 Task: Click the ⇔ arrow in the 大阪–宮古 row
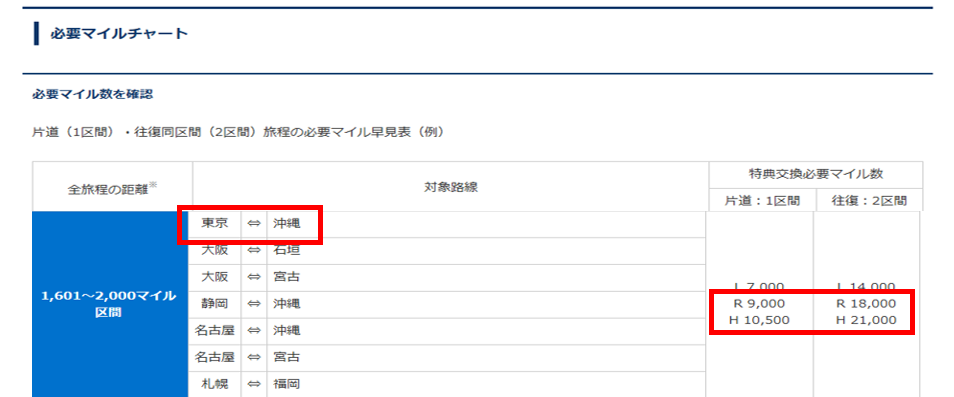click(254, 277)
